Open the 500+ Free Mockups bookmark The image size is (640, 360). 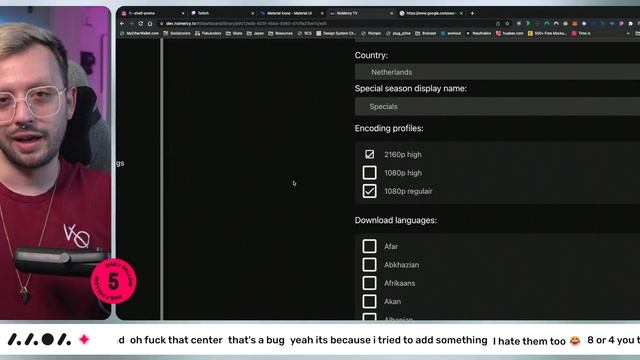pyautogui.click(x=547, y=33)
